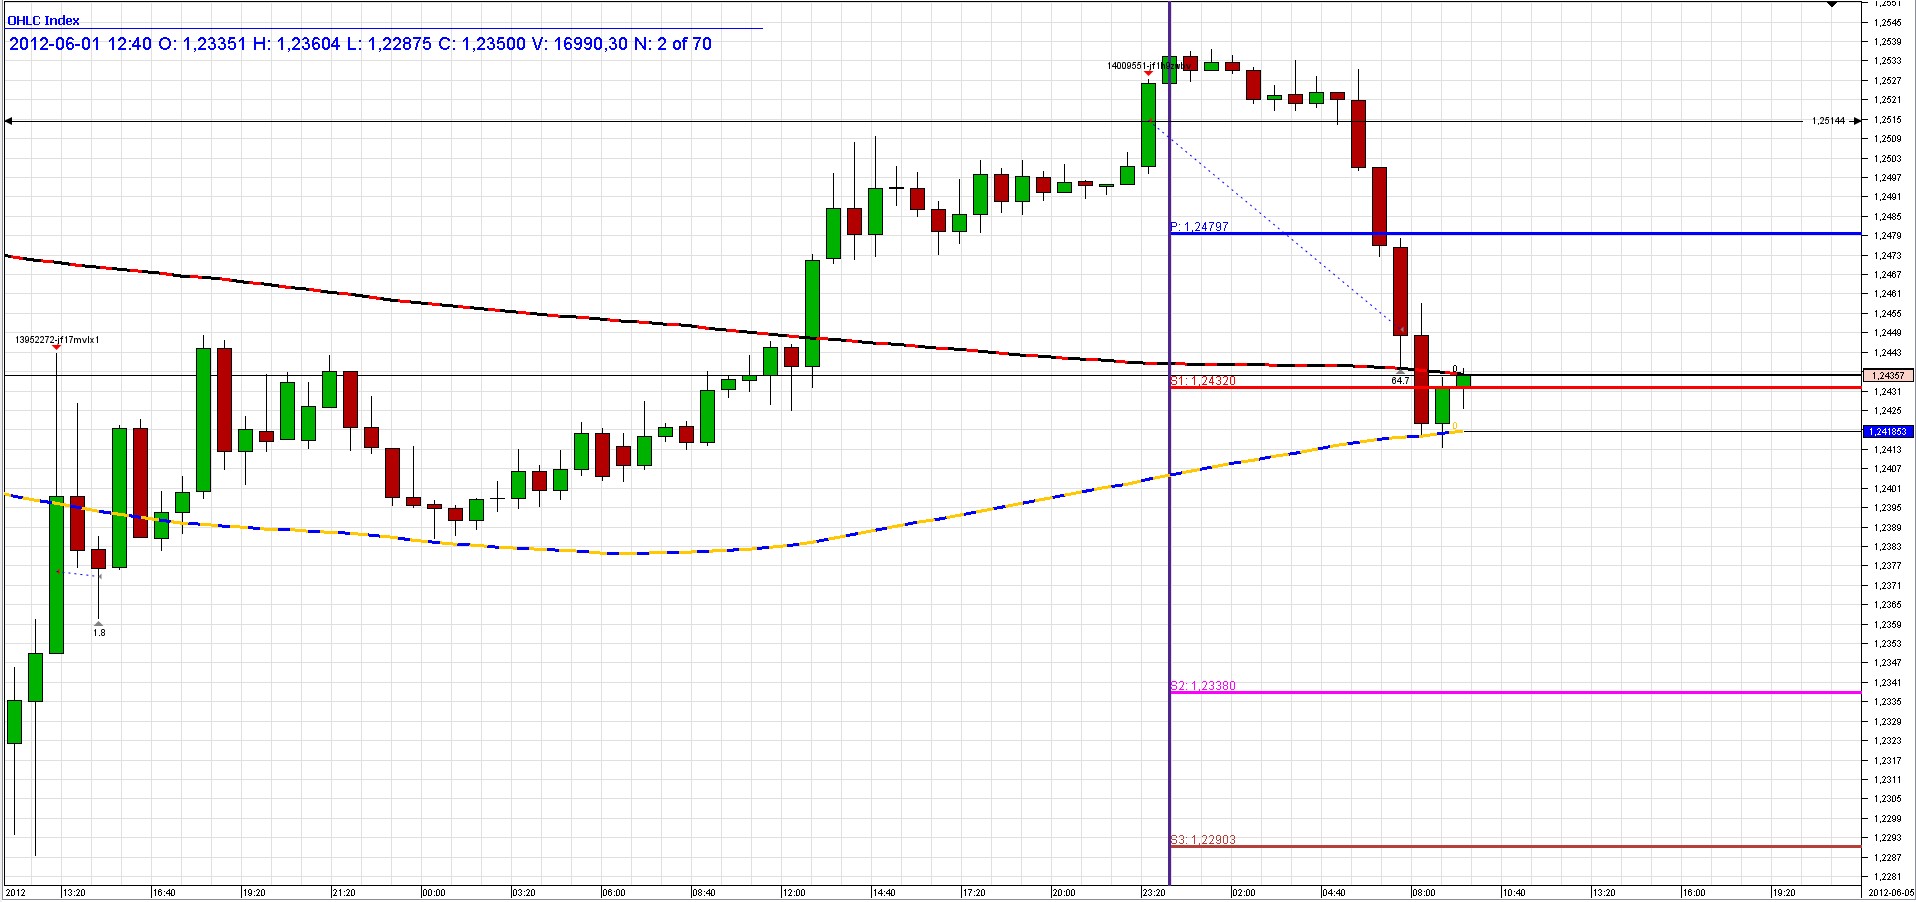Screen dimensions: 1916x902
Task: Select the support label S2: 1,23380
Action: click(x=1203, y=686)
